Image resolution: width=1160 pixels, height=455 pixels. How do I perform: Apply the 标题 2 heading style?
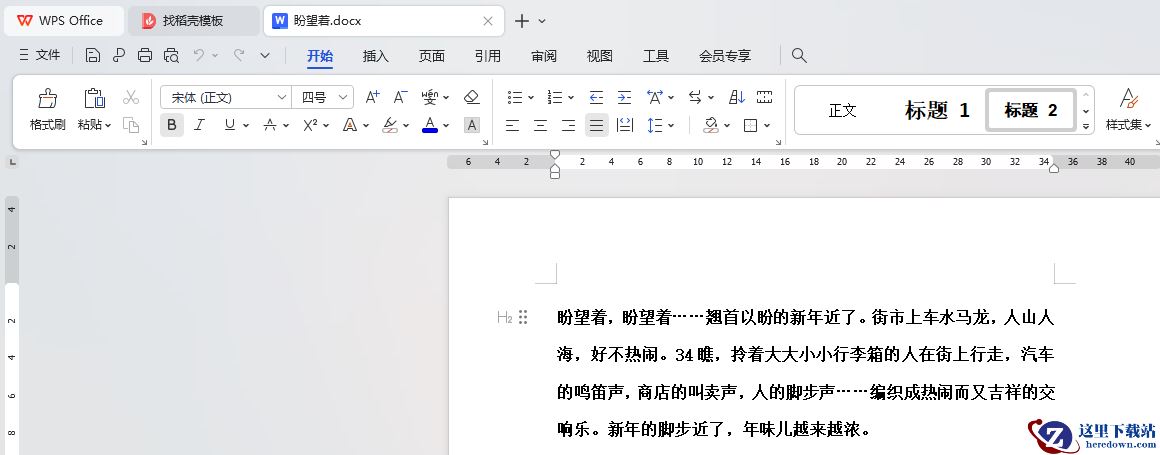pos(1031,111)
